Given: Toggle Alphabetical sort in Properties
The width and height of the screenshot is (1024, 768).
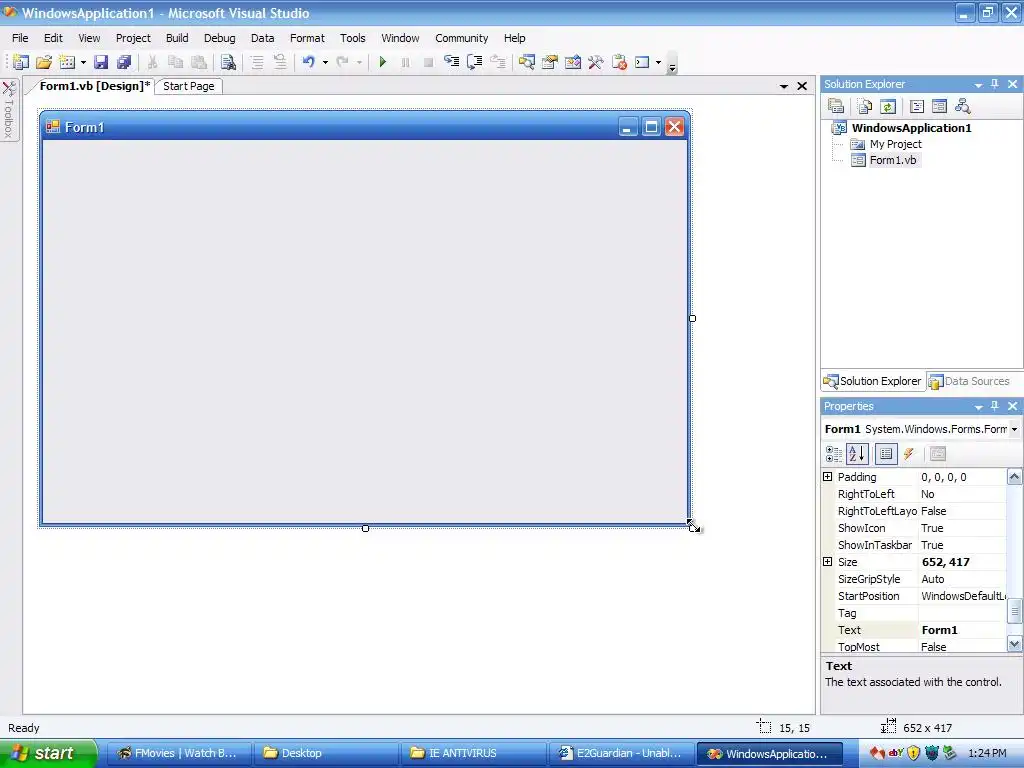Looking at the screenshot, I should [x=857, y=454].
